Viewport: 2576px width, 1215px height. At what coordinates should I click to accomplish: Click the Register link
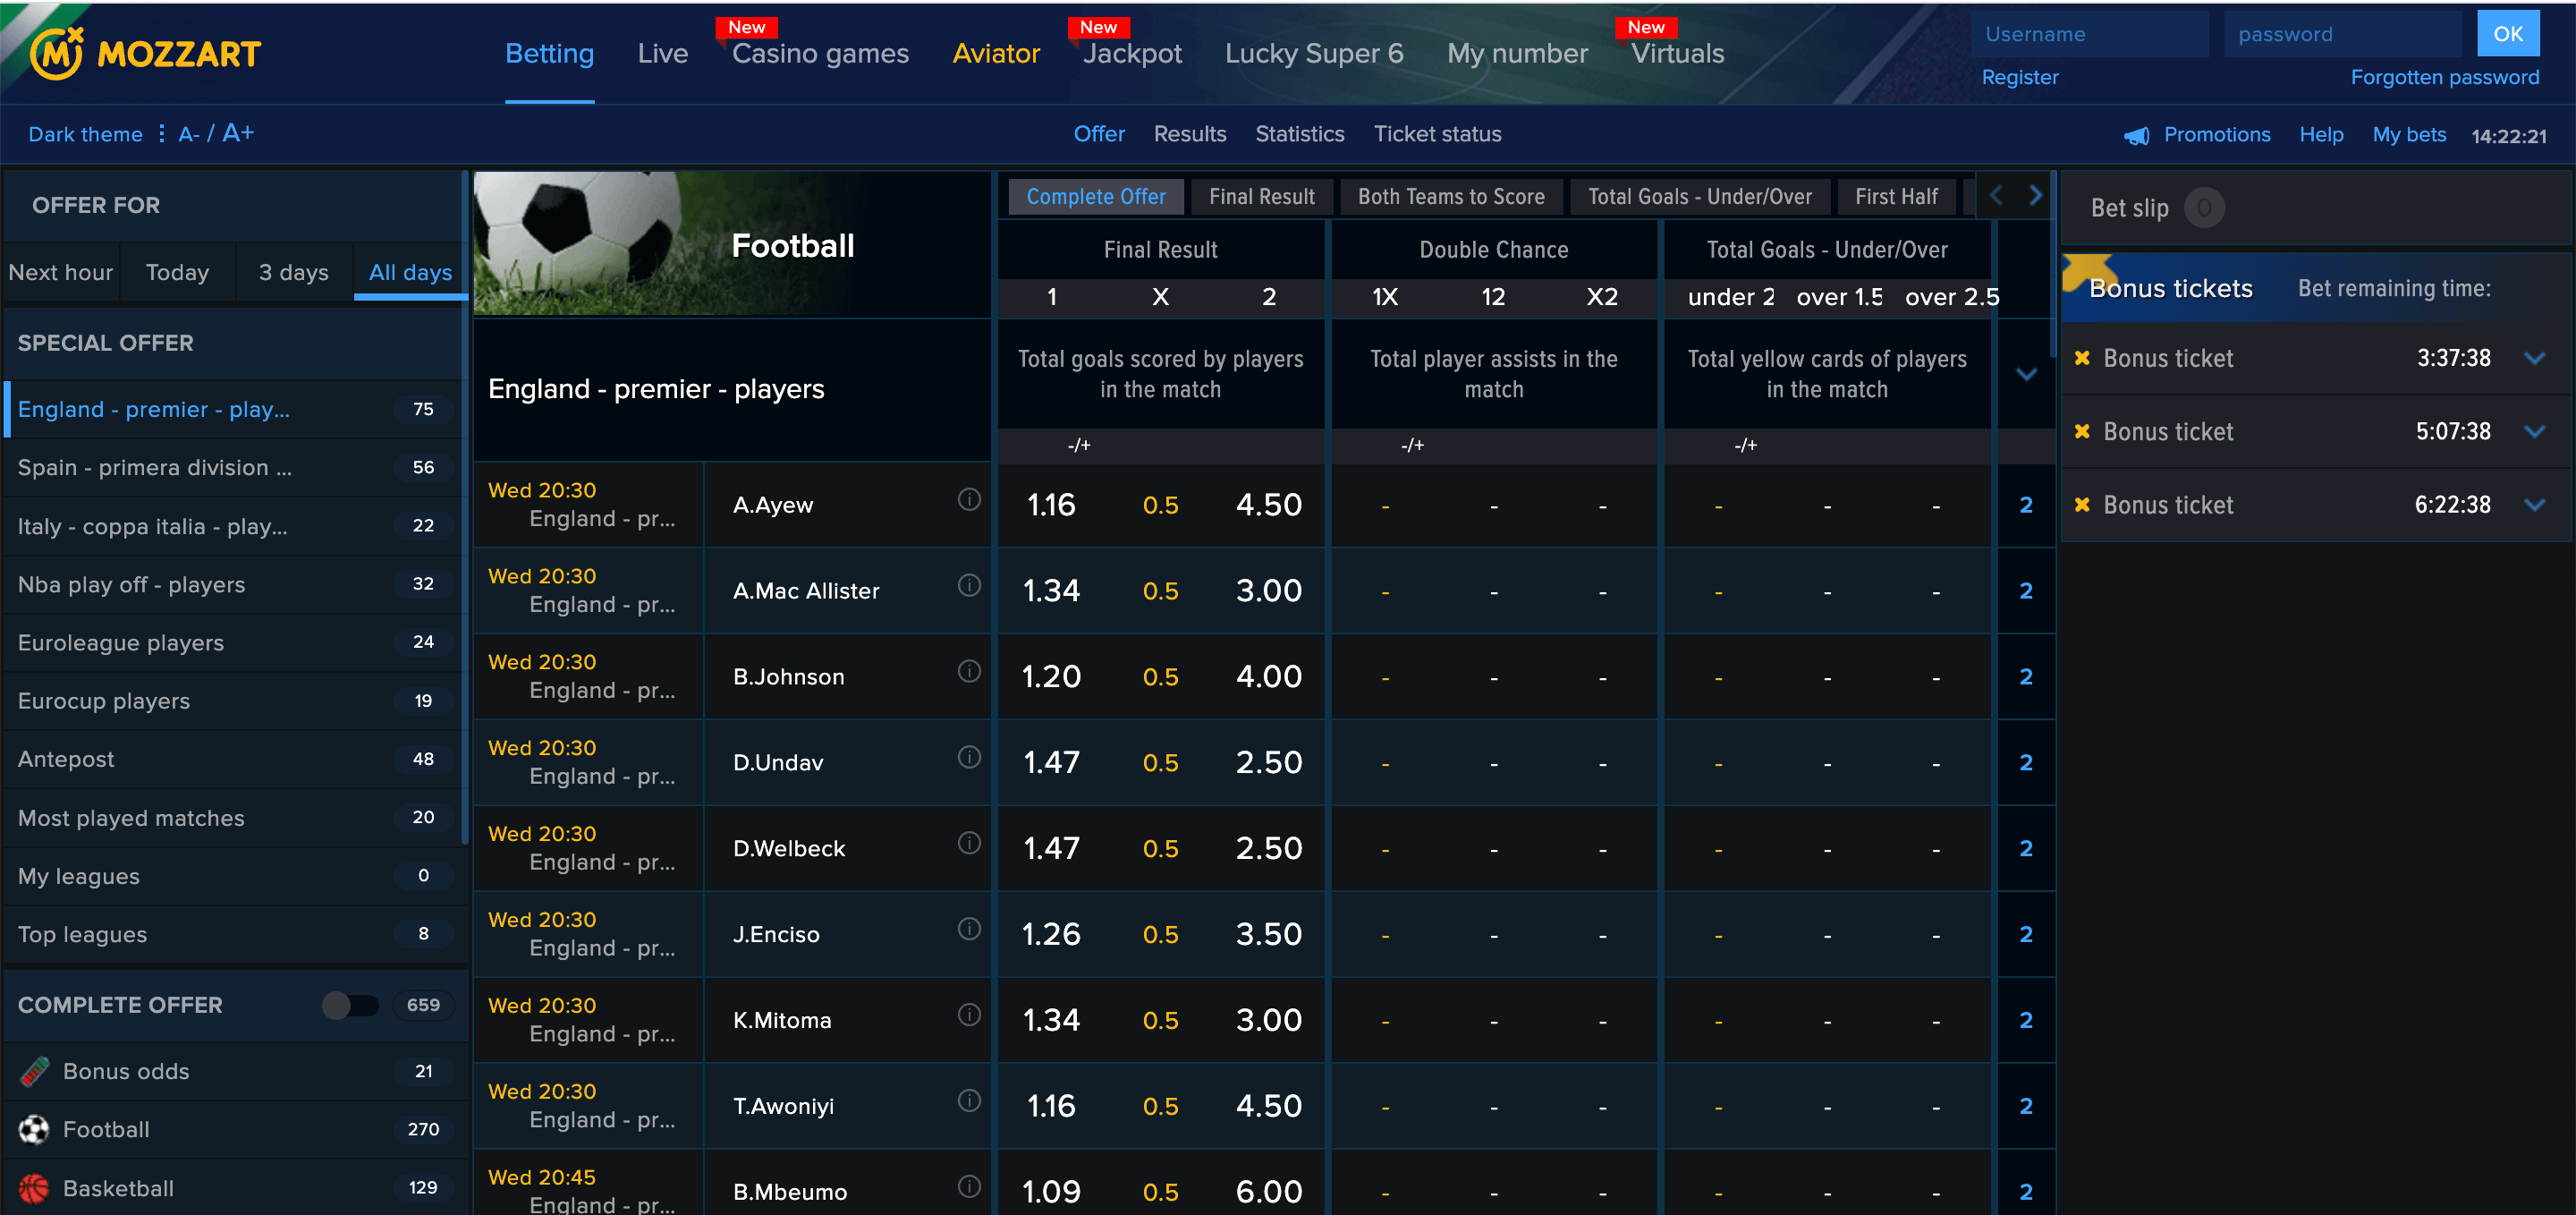[2020, 77]
